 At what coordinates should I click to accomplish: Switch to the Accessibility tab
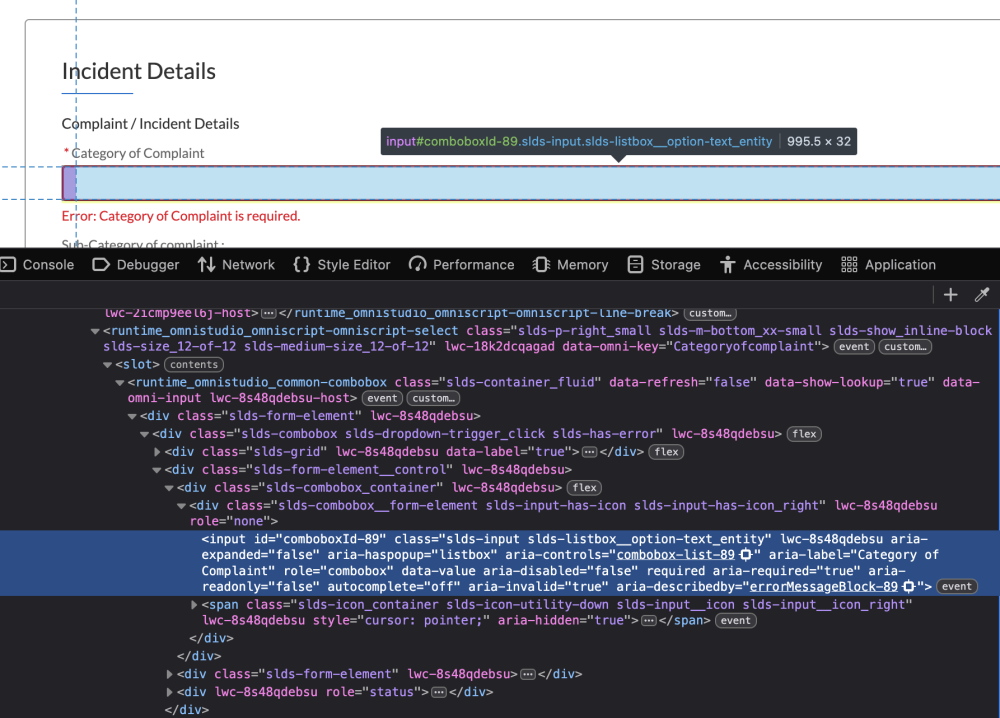(771, 265)
